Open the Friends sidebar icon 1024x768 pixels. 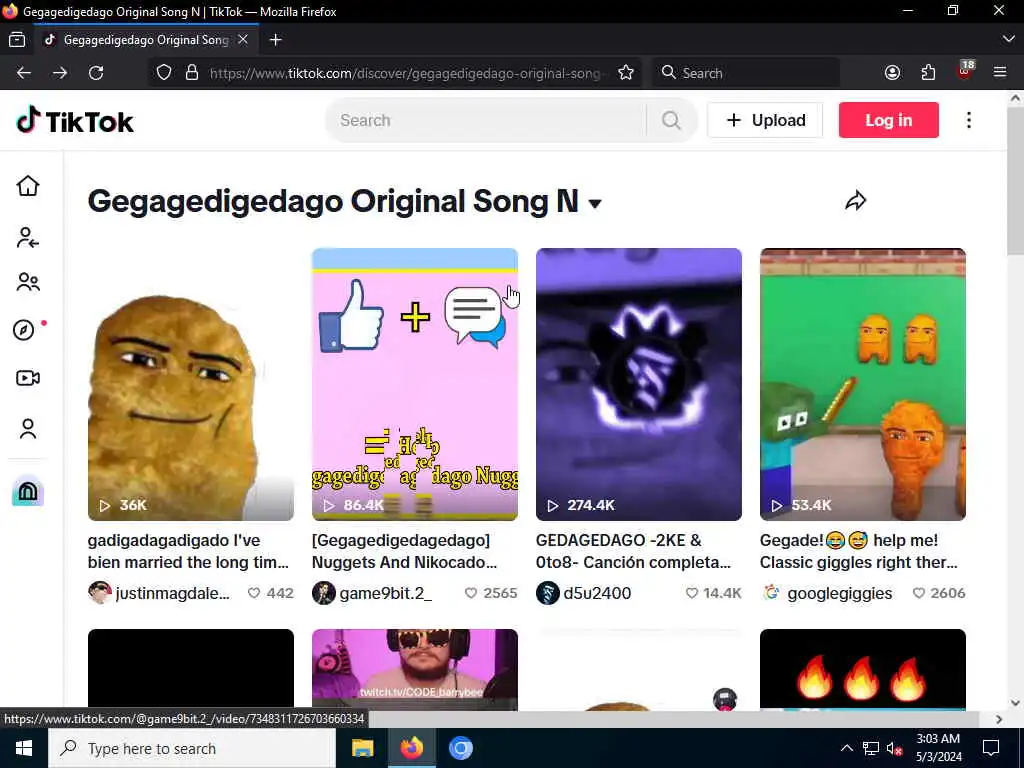coord(27,281)
